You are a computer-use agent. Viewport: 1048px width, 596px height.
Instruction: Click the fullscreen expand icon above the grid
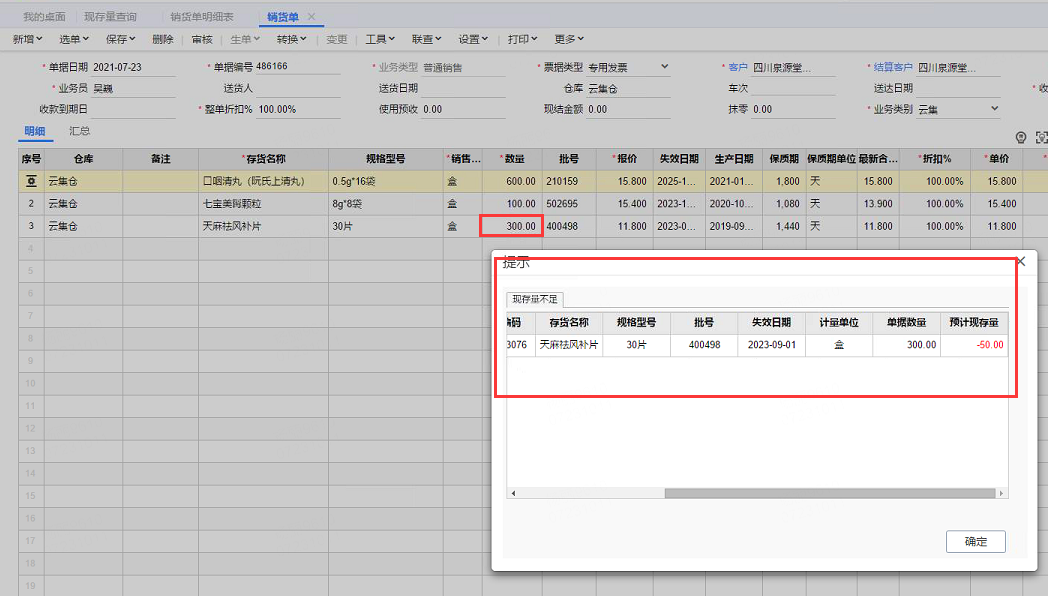coord(1041,138)
